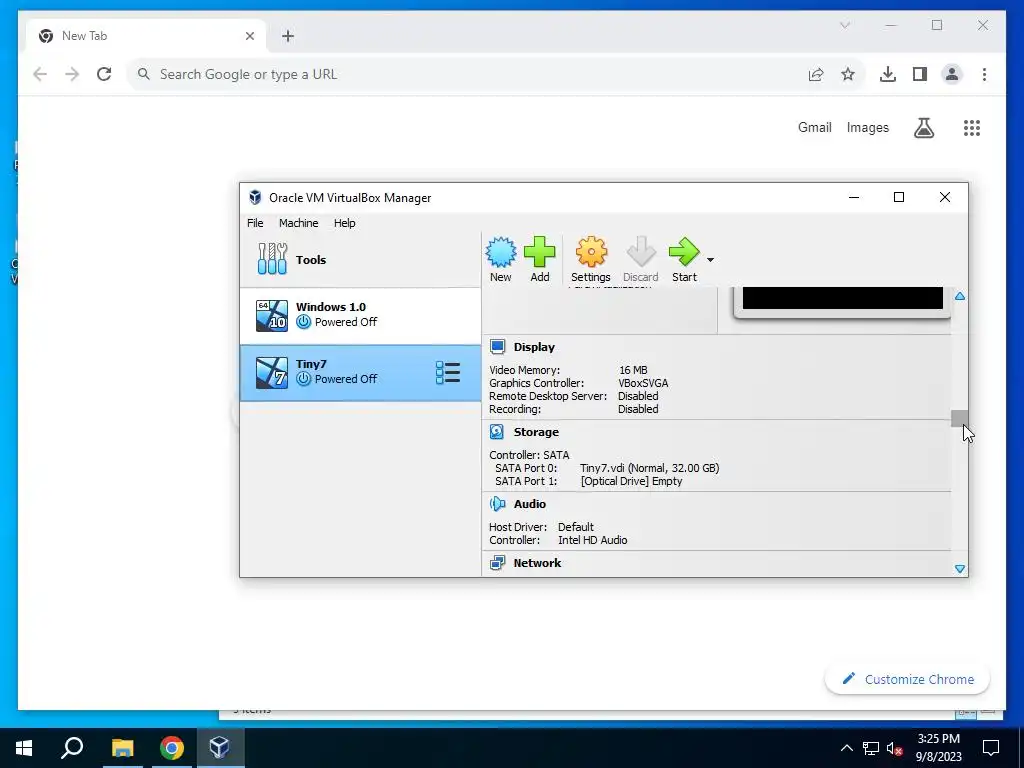Open the notification center icon

click(991, 748)
